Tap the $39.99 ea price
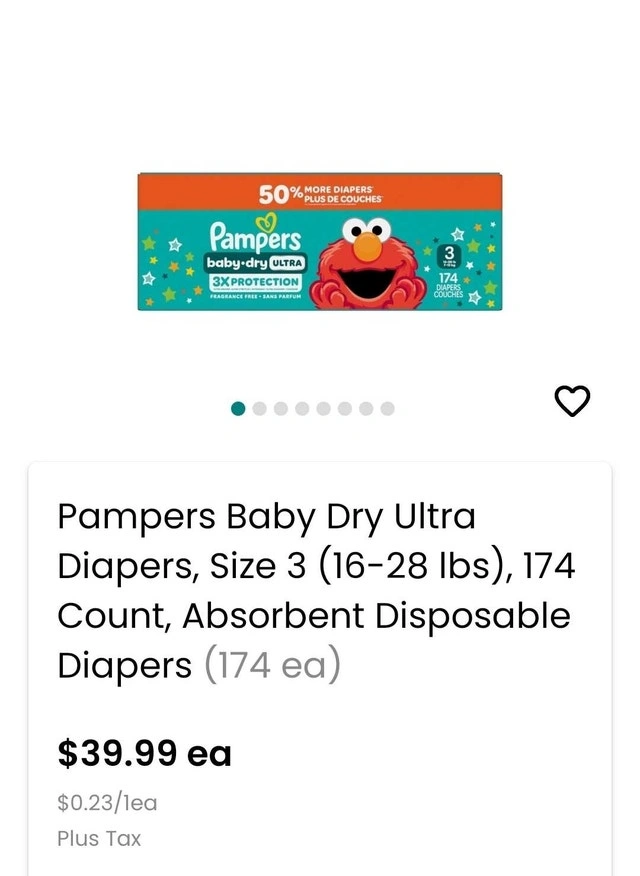Screen dimensions: 640x876 (x=144, y=753)
